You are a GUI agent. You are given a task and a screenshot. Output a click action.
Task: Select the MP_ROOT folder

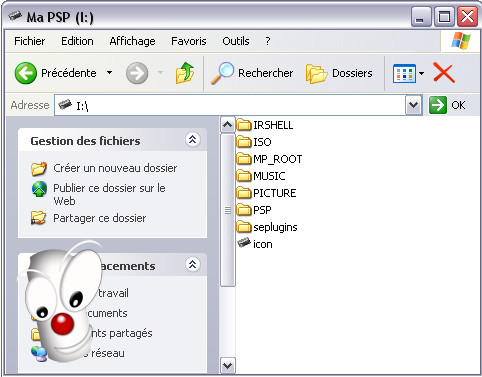click(269, 159)
